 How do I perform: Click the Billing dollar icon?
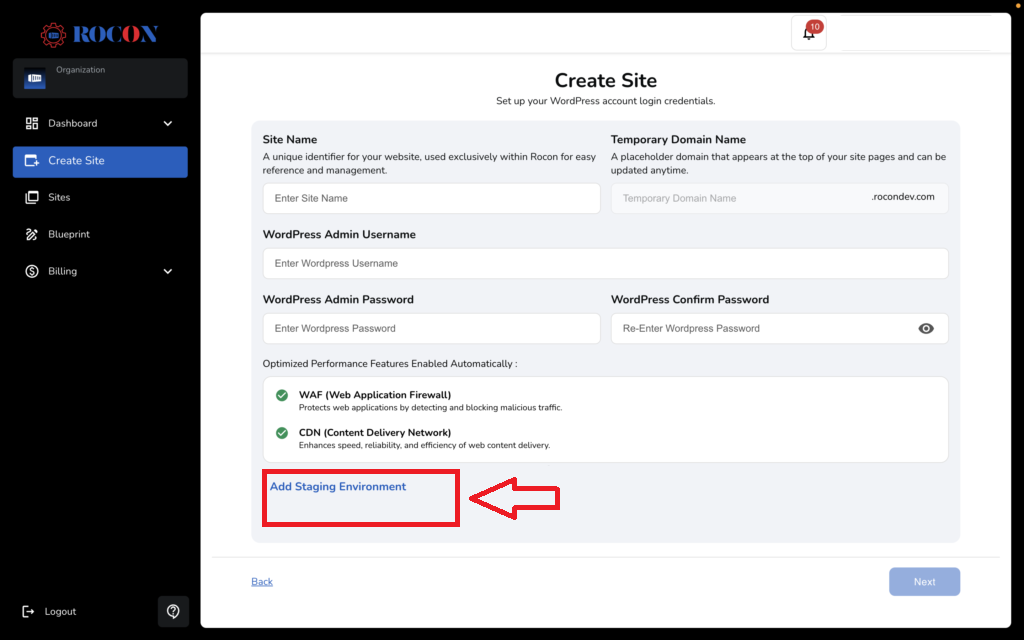coord(31,271)
